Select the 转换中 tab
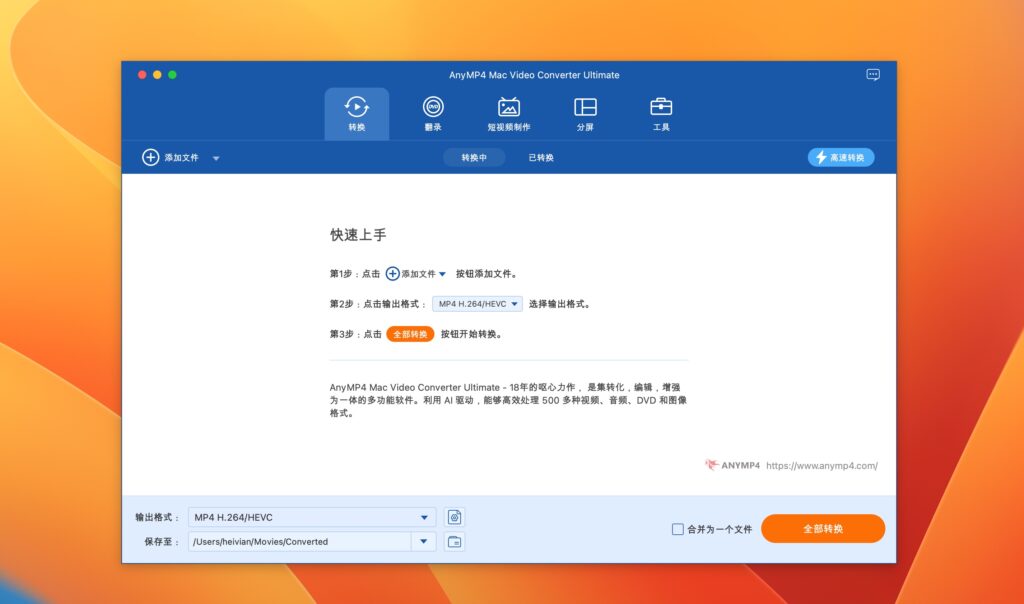Image resolution: width=1024 pixels, height=604 pixels. 475,157
